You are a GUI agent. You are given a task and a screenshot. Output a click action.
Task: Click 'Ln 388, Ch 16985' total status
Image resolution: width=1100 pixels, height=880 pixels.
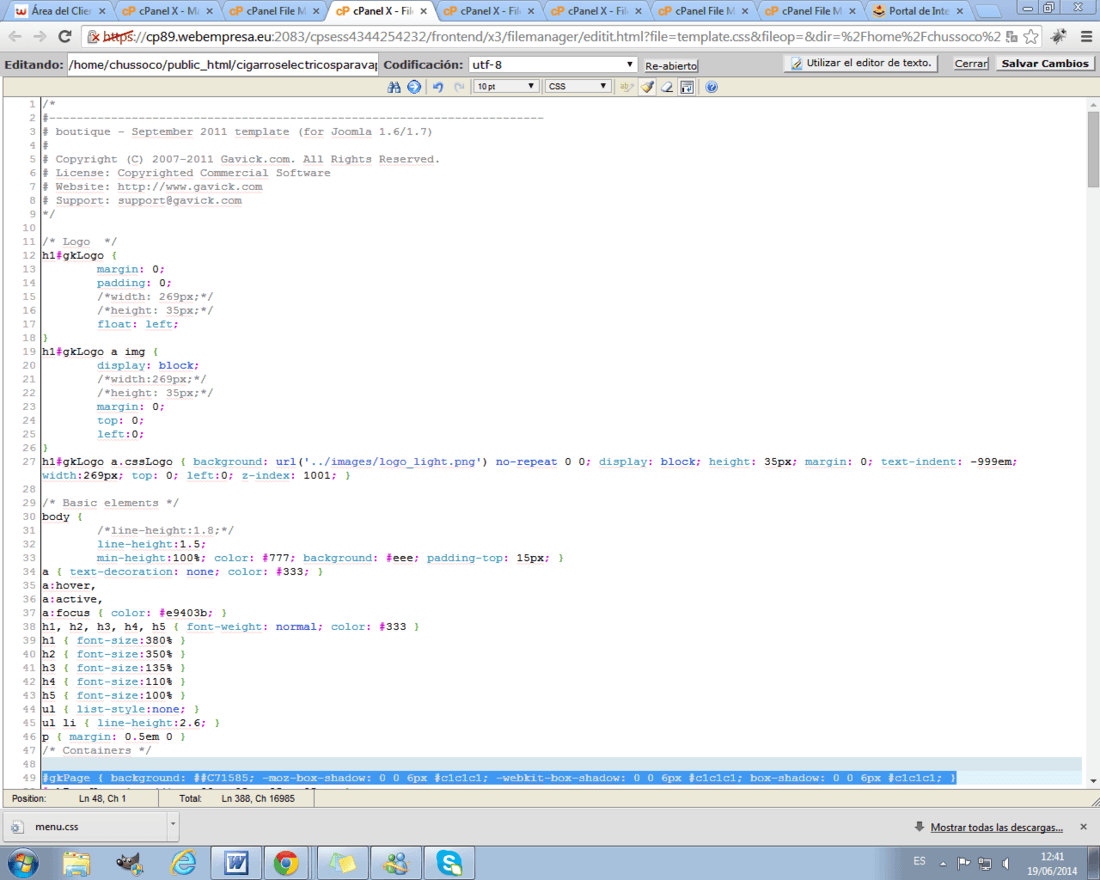click(257, 799)
